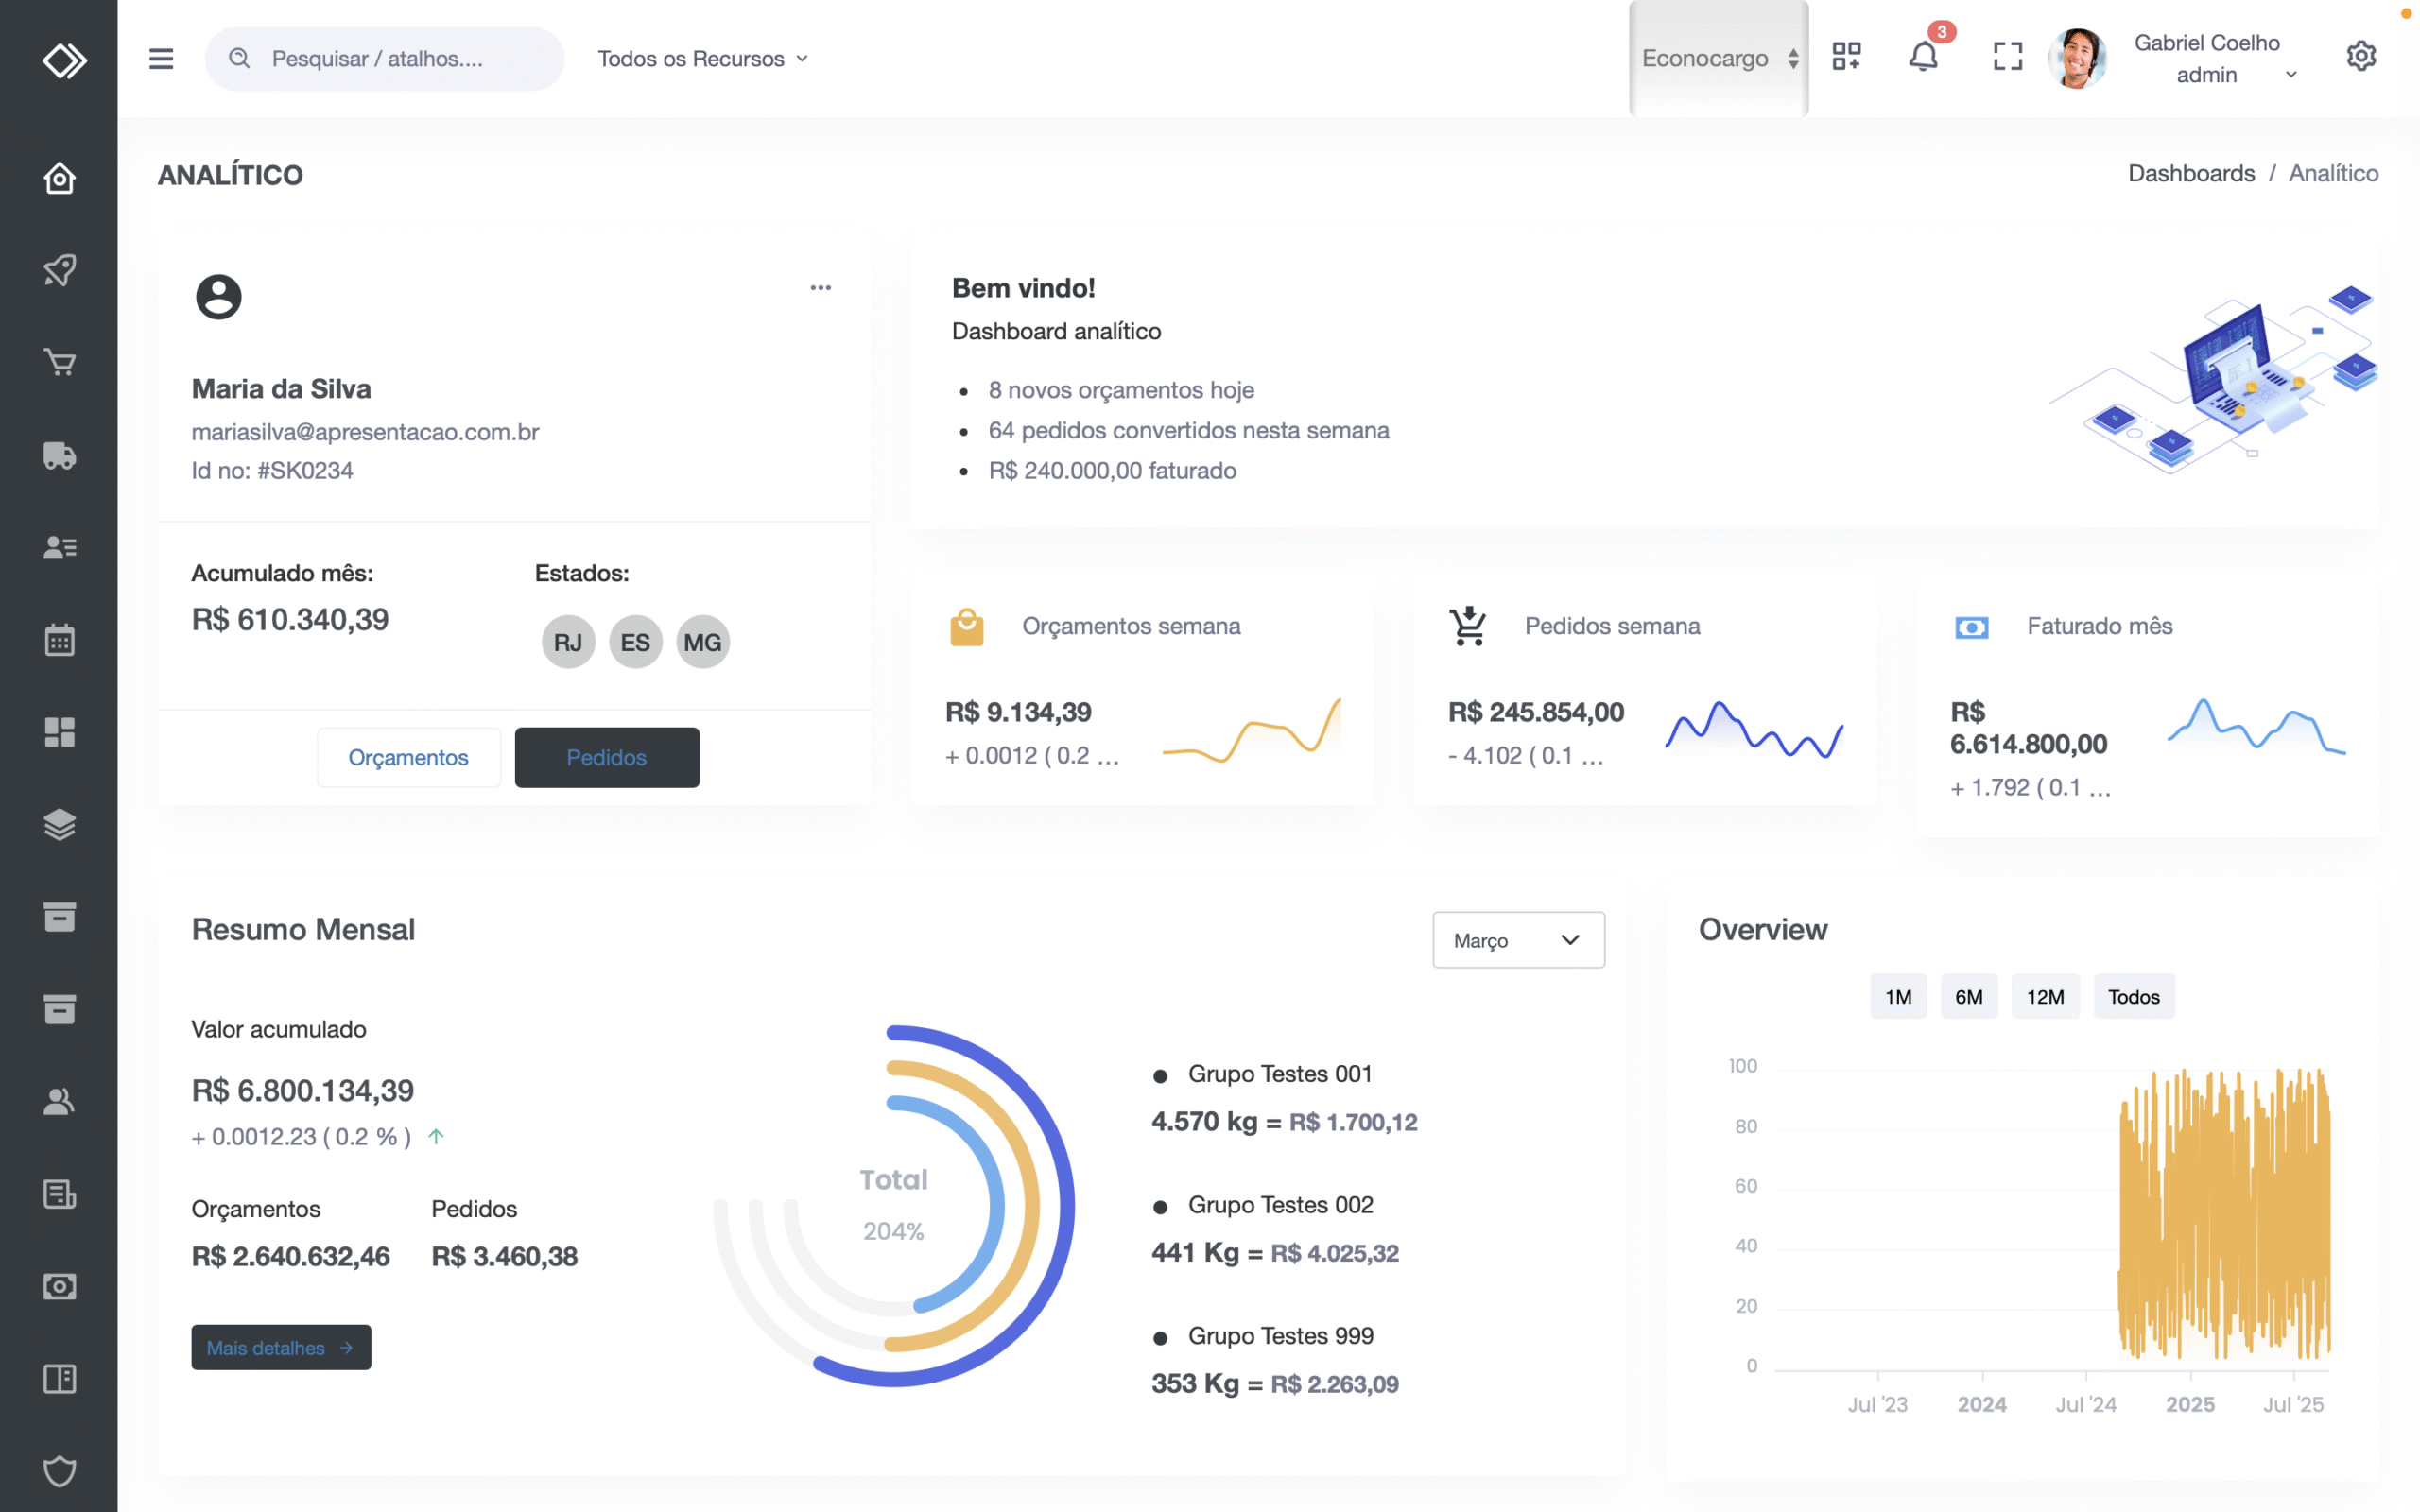Open the Econocargo company selector

pyautogui.click(x=1718, y=59)
